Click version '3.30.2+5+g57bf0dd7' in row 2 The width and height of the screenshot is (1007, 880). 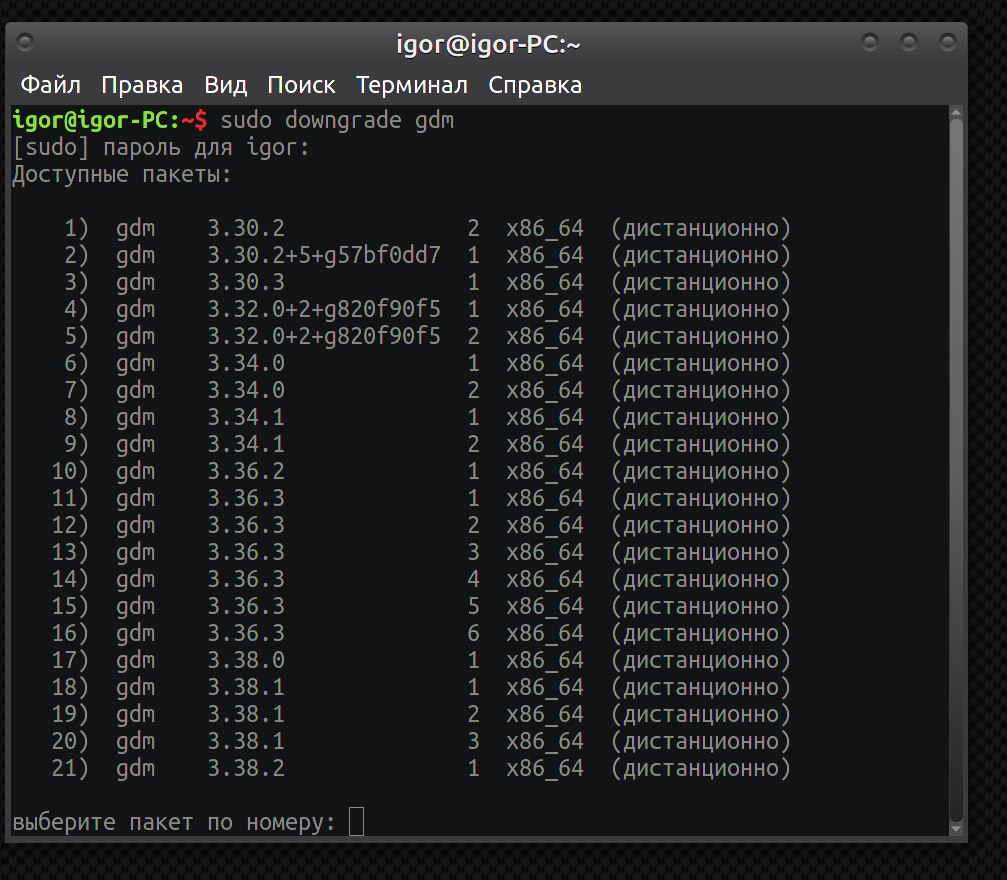[x=324, y=255]
